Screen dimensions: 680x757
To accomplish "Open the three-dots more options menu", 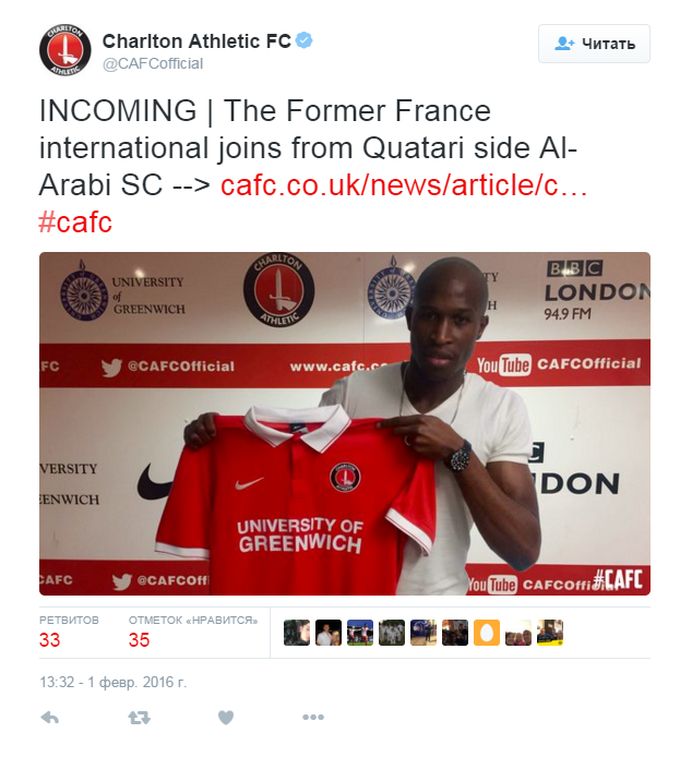I will (x=313, y=717).
